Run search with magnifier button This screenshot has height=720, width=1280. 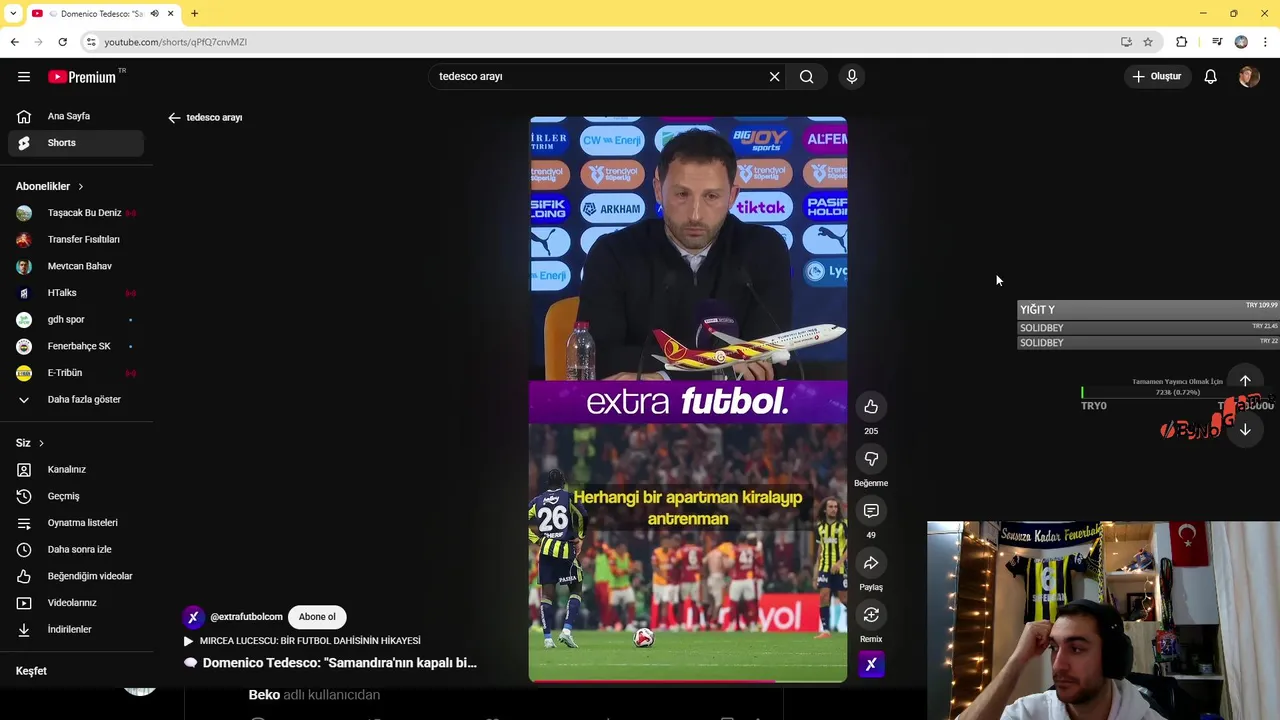(807, 77)
